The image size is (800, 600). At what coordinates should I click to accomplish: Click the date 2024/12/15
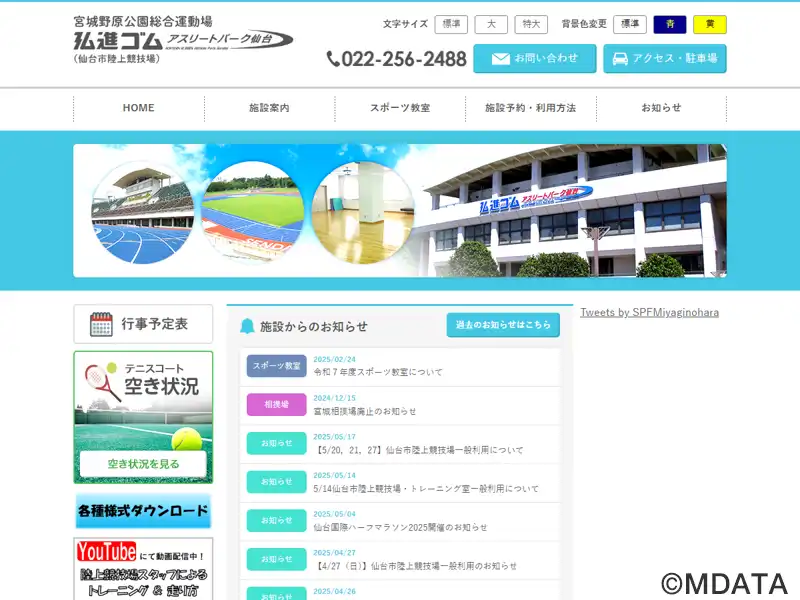click(335, 398)
